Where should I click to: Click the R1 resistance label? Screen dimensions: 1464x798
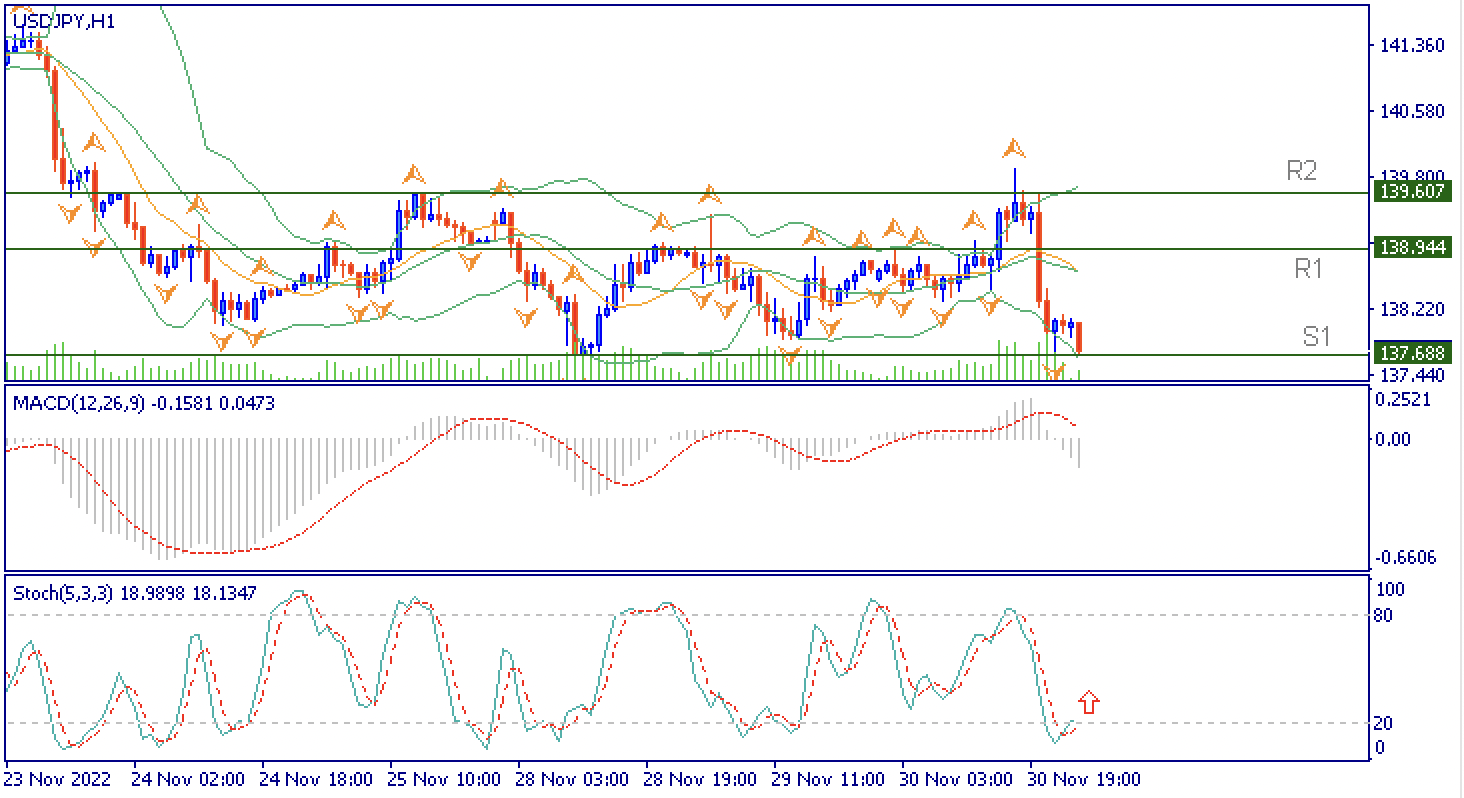pos(1308,268)
